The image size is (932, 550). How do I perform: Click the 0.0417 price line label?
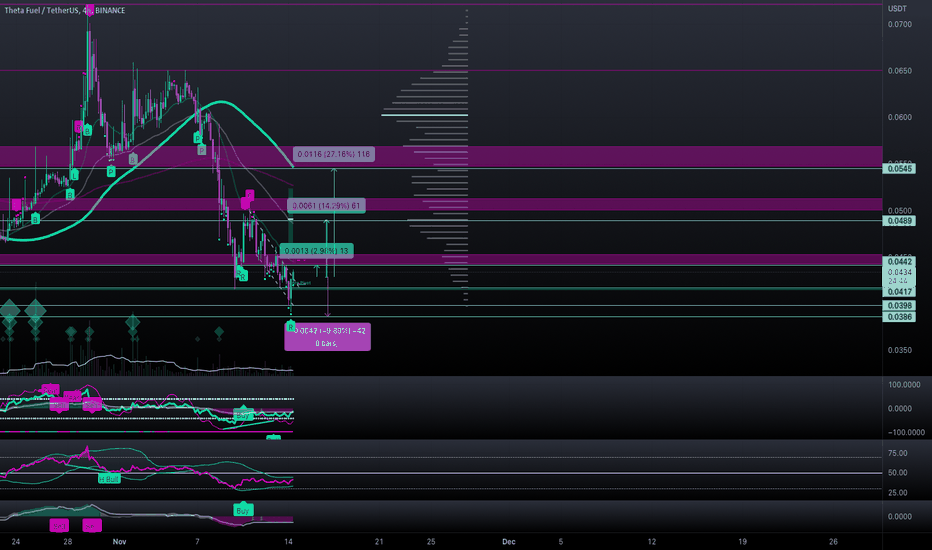click(900, 292)
